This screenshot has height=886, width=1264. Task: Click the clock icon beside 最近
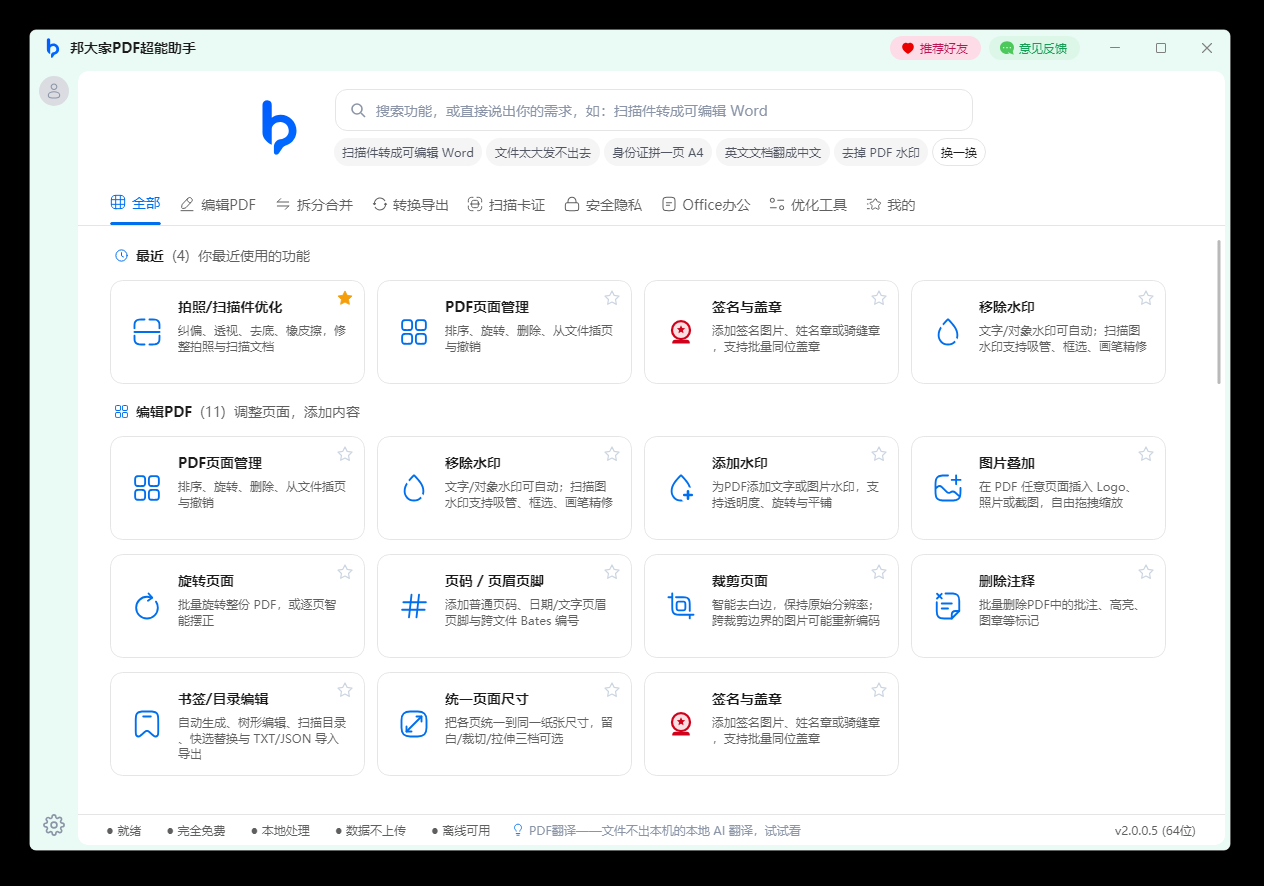(121, 256)
